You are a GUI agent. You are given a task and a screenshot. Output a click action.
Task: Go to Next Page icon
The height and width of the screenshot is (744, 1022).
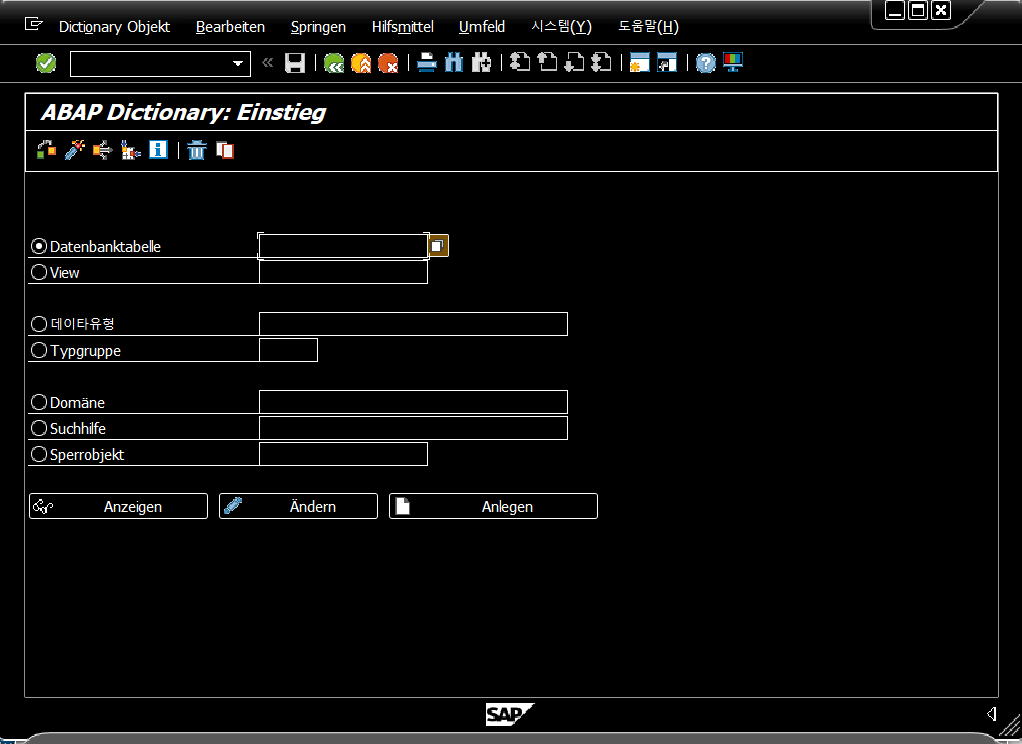pyautogui.click(x=574, y=63)
